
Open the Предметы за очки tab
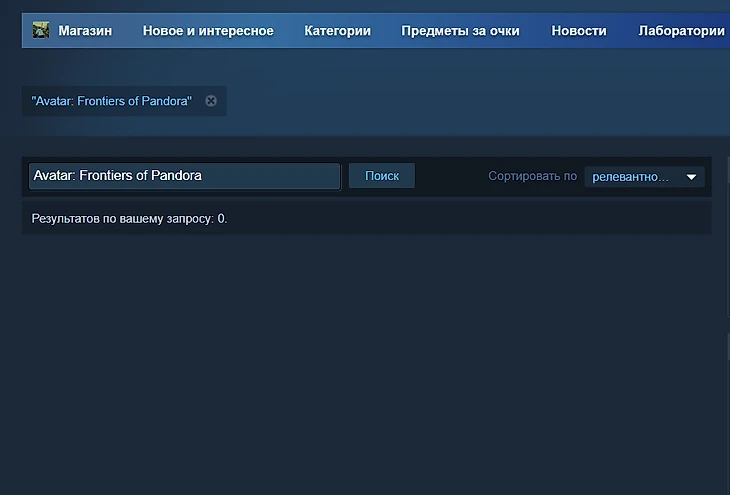point(460,31)
